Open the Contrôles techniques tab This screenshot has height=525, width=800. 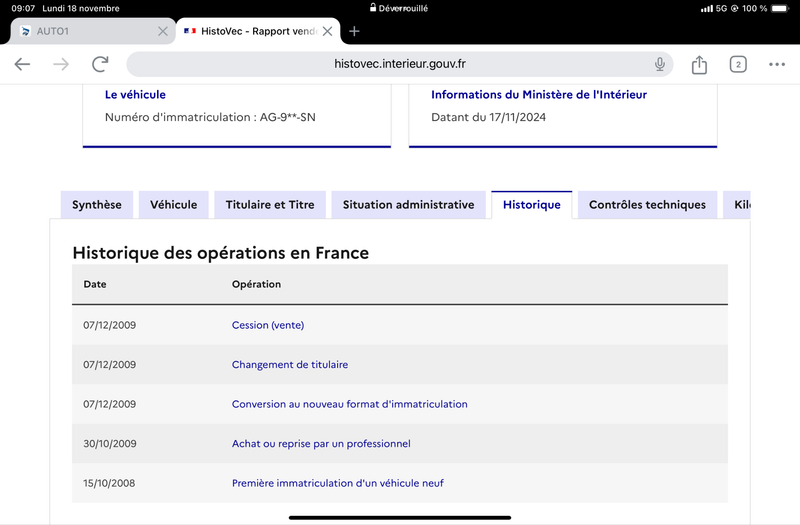pos(647,205)
